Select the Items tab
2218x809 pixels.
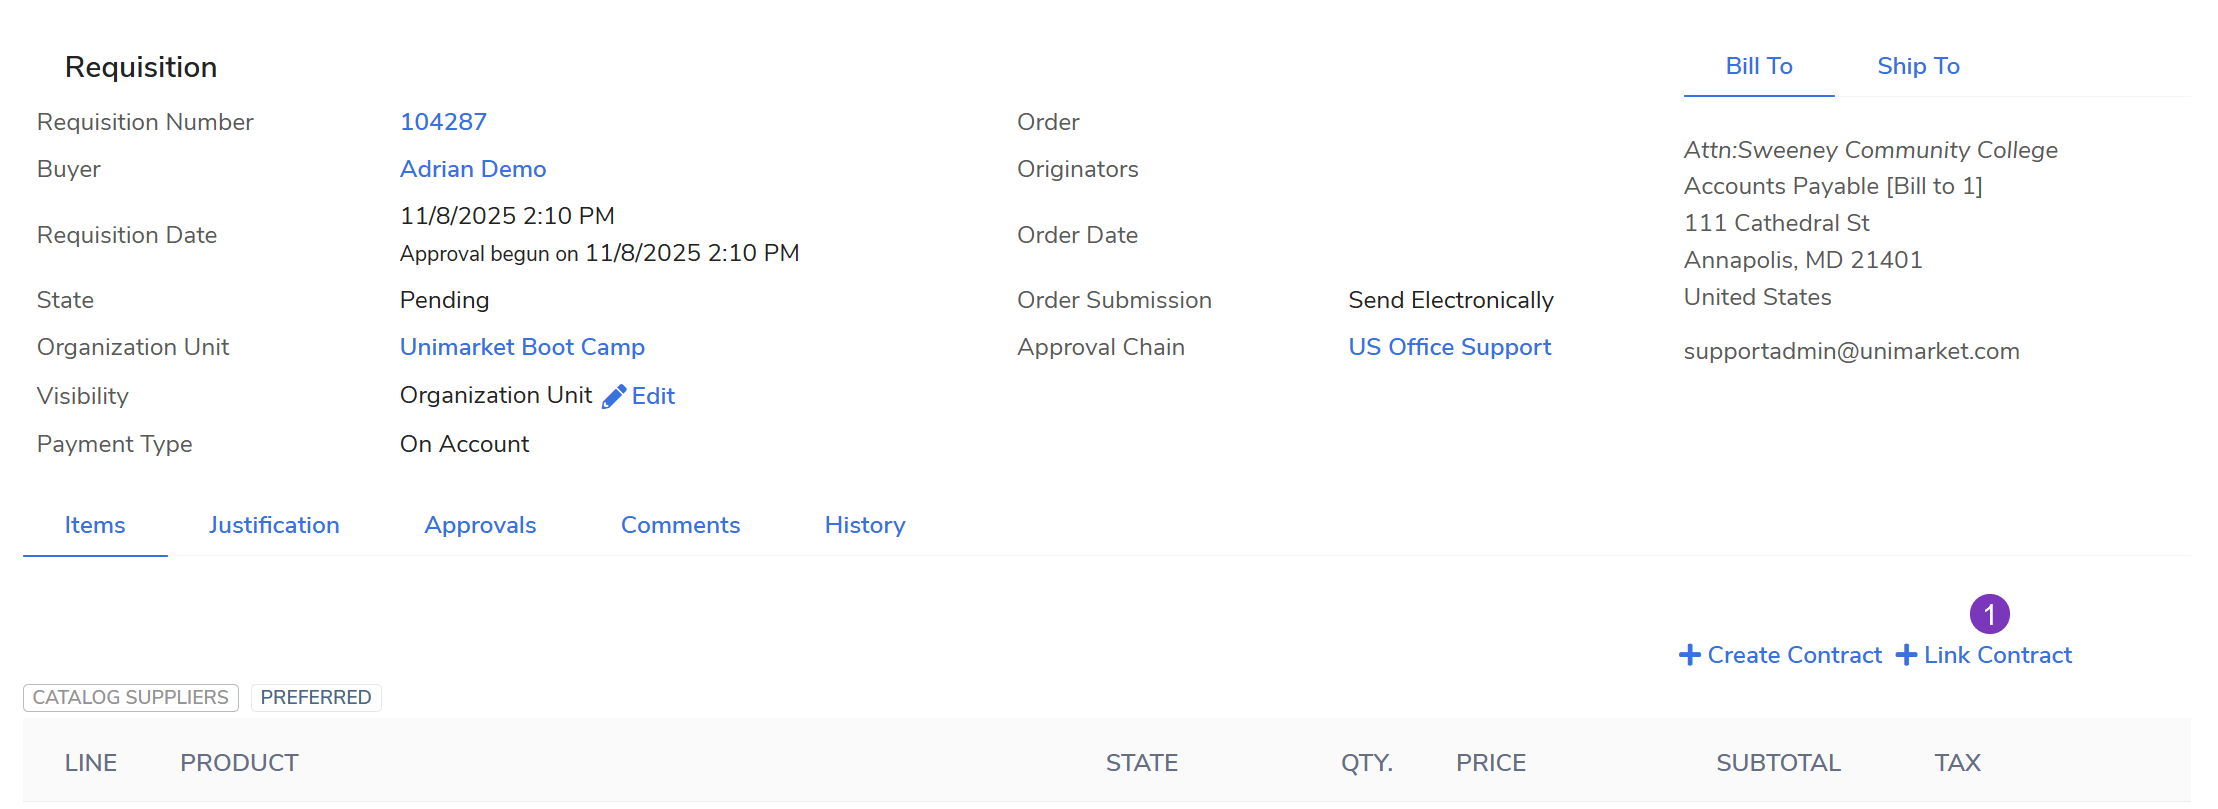pyautogui.click(x=95, y=525)
